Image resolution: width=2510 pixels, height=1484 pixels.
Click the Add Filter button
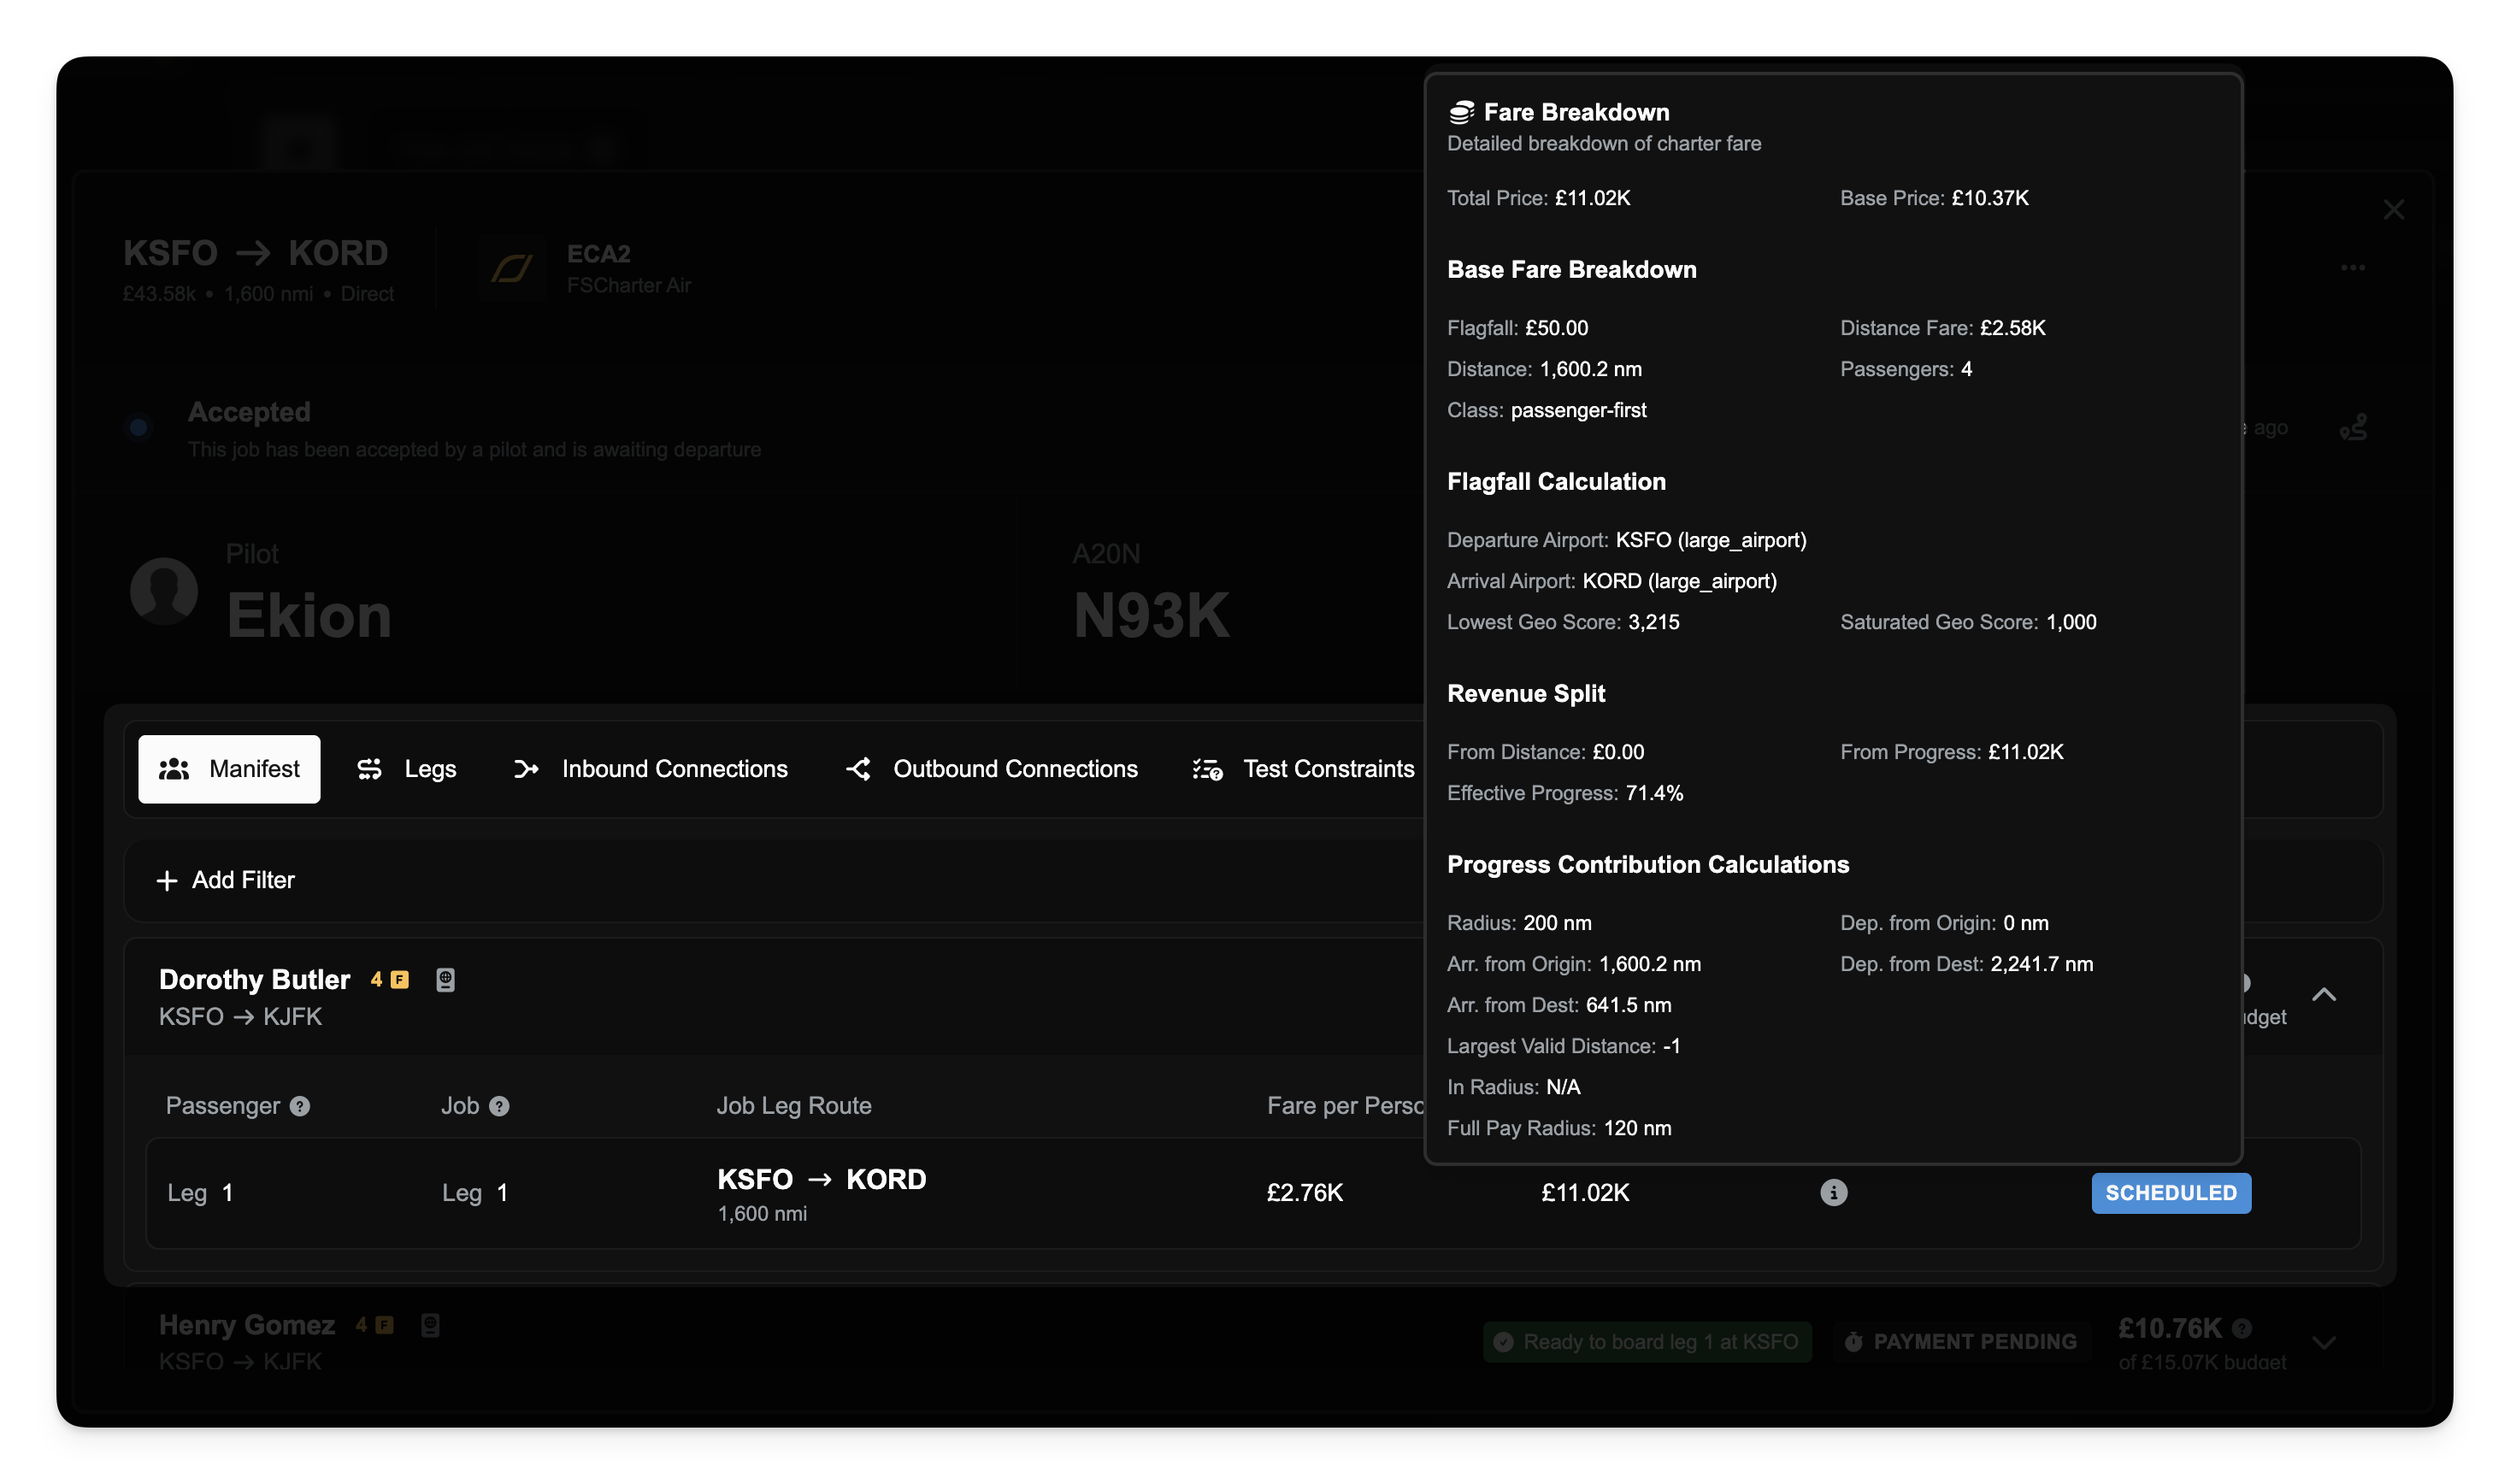click(226, 880)
